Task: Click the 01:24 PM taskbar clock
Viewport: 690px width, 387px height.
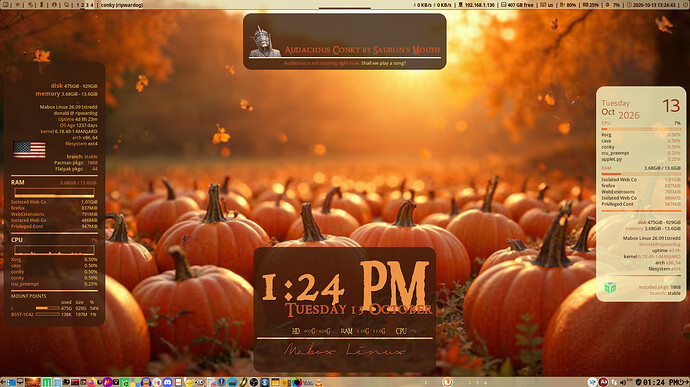Action: pyautogui.click(x=660, y=382)
